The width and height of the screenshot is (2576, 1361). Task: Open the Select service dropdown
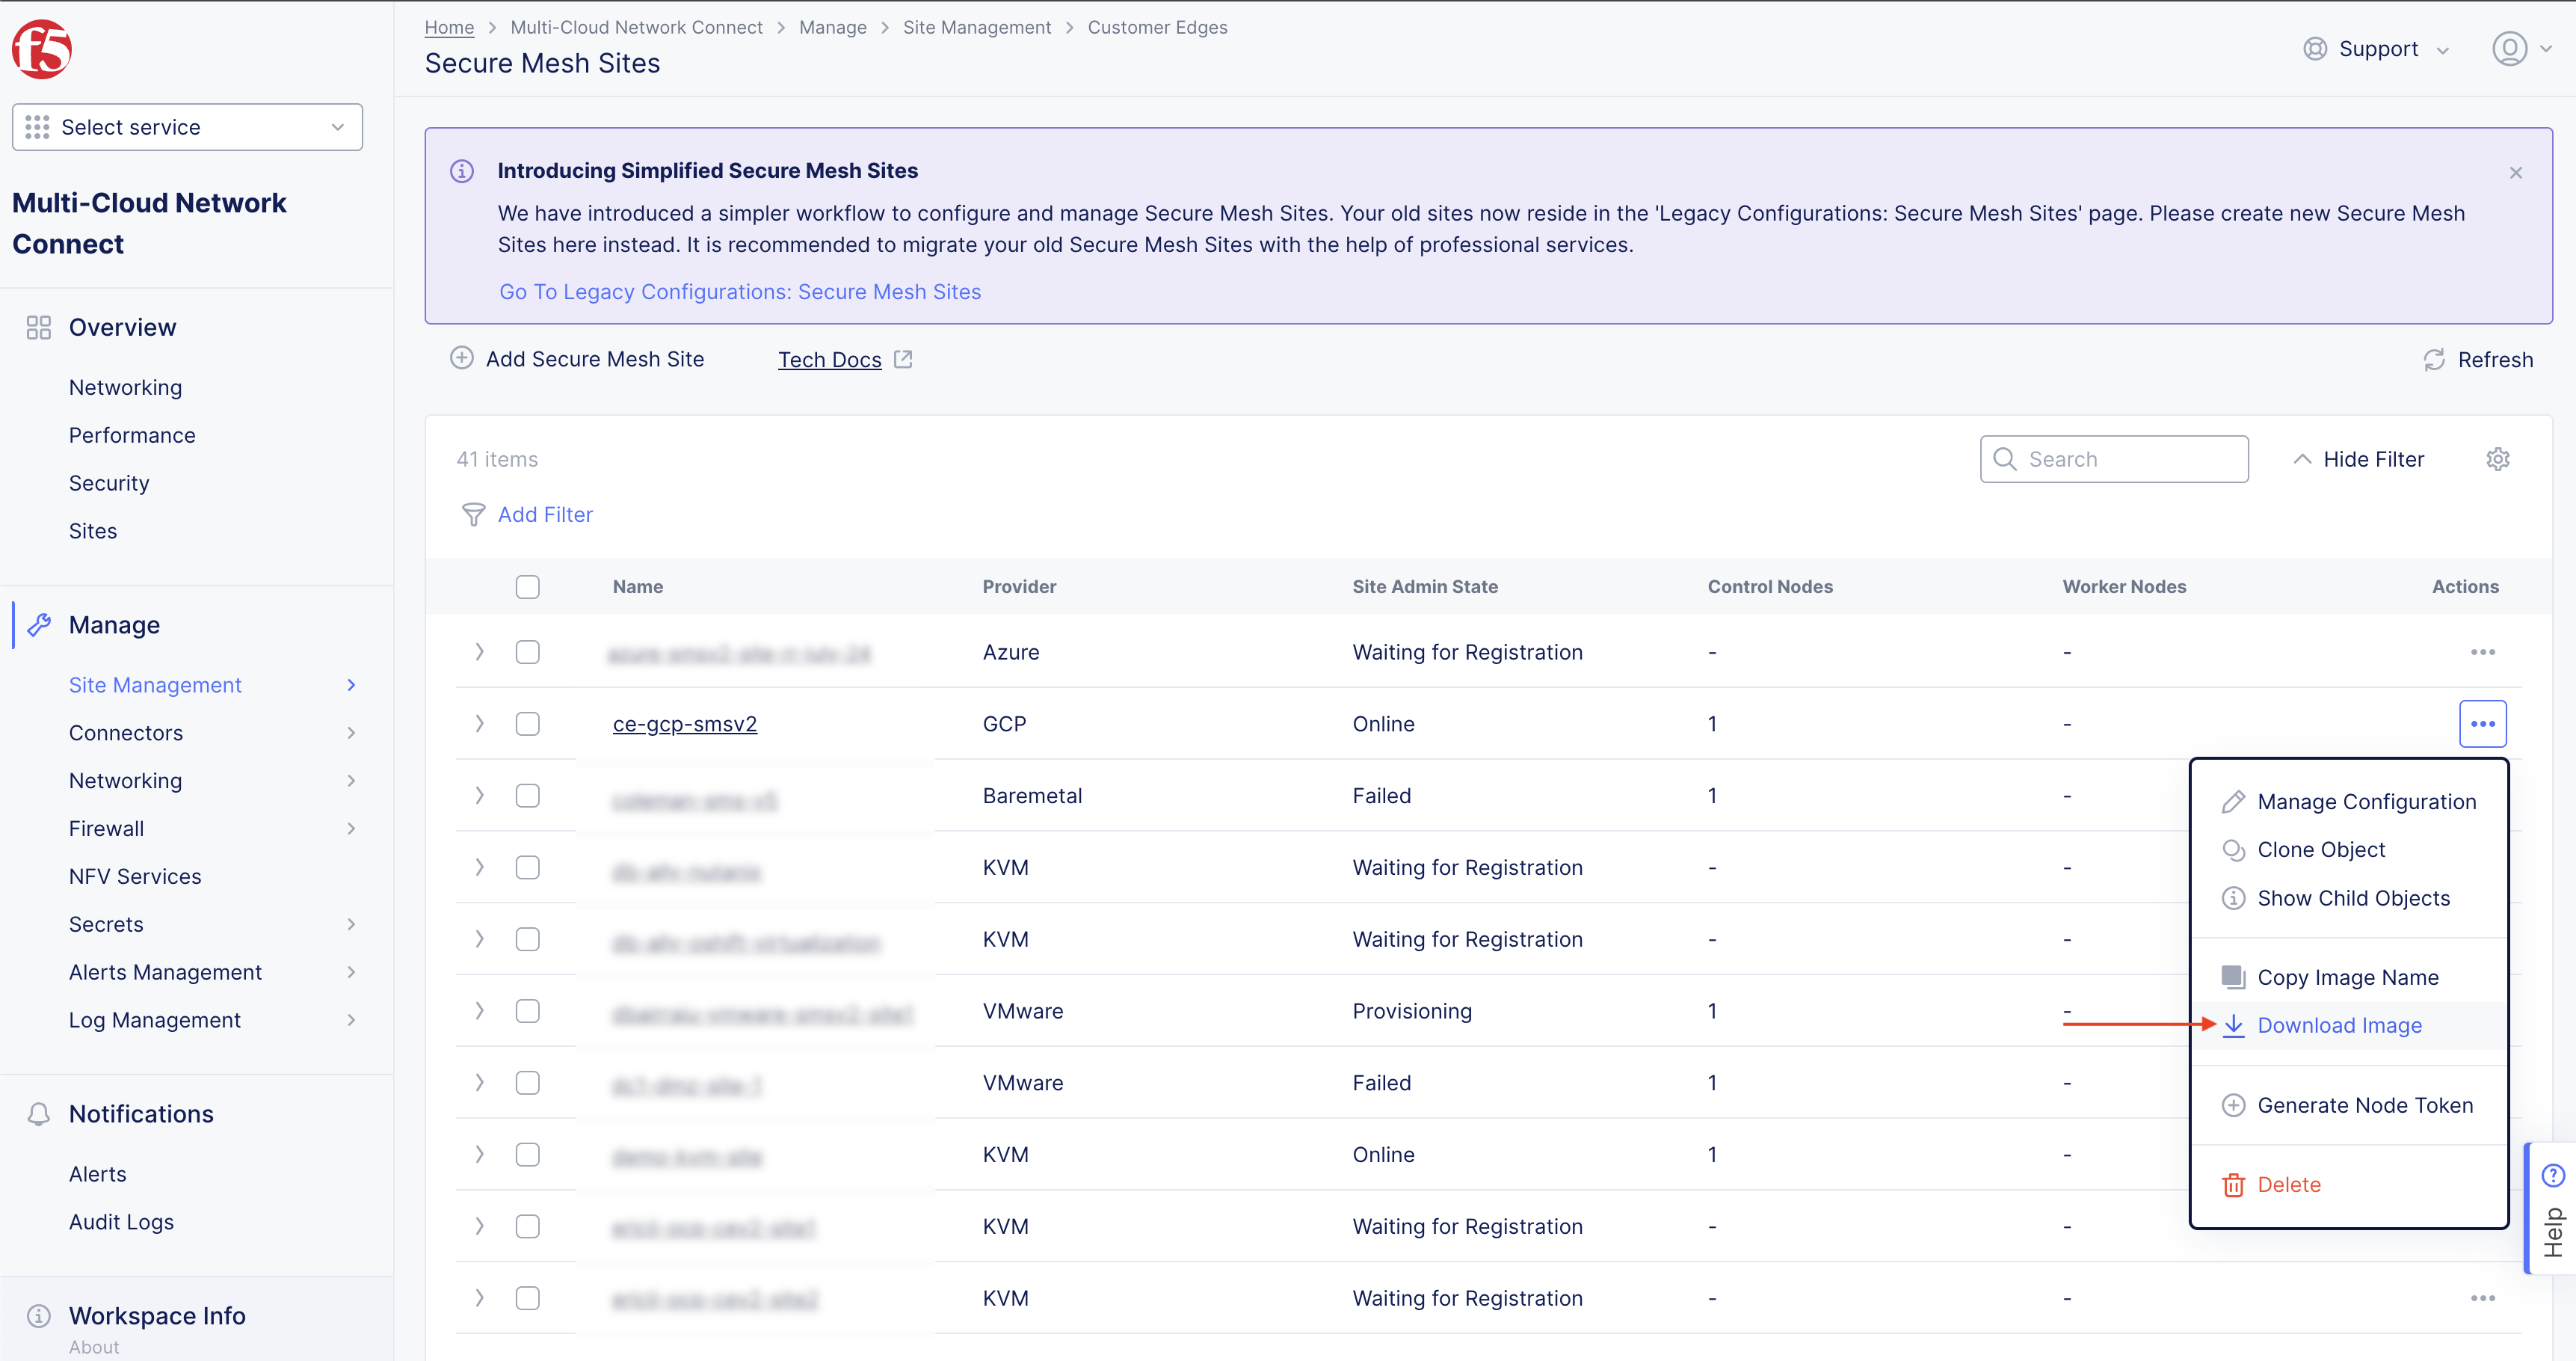pos(187,127)
